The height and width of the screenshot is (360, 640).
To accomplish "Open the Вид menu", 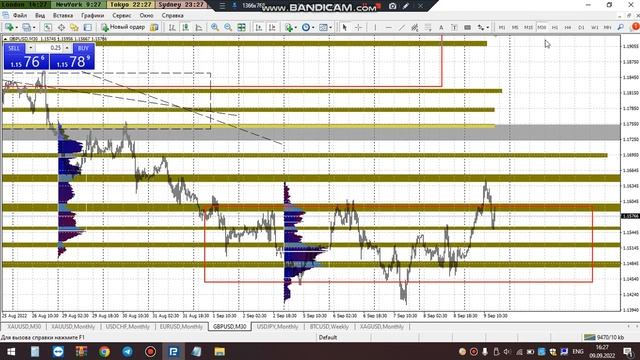I will click(x=40, y=16).
